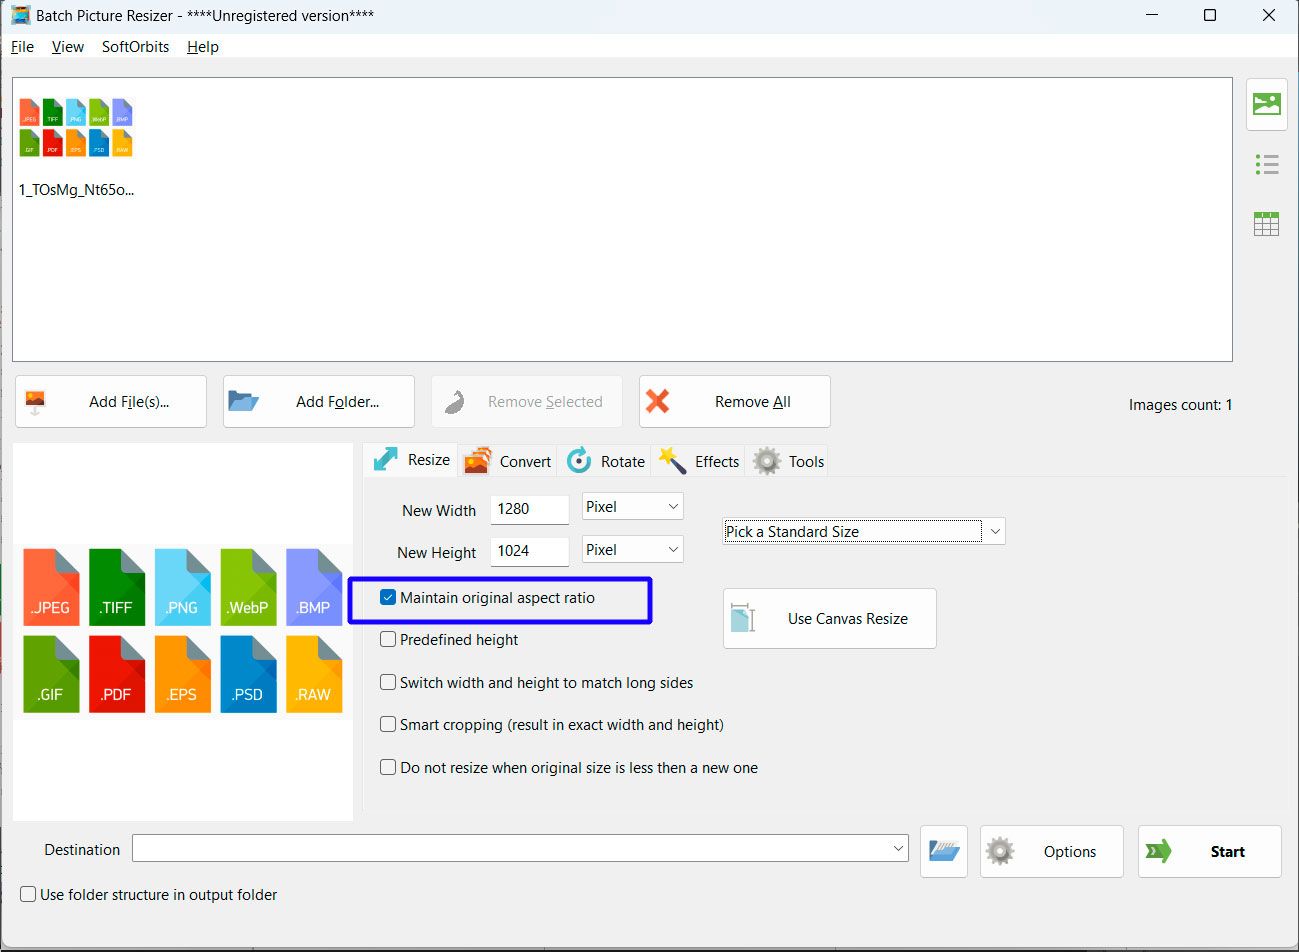The width and height of the screenshot is (1299, 952).
Task: Click the New Height label
Action: pyautogui.click(x=437, y=553)
